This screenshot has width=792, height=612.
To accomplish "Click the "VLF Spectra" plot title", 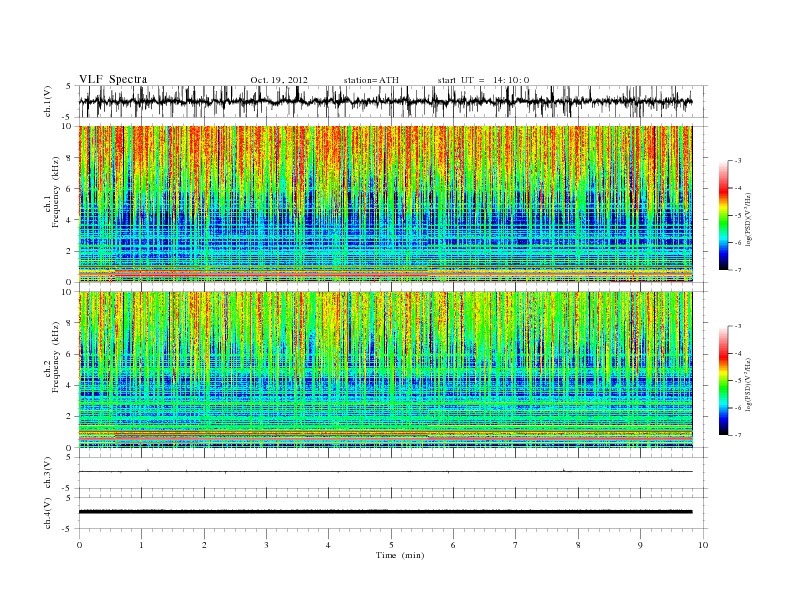I will 113,79.
